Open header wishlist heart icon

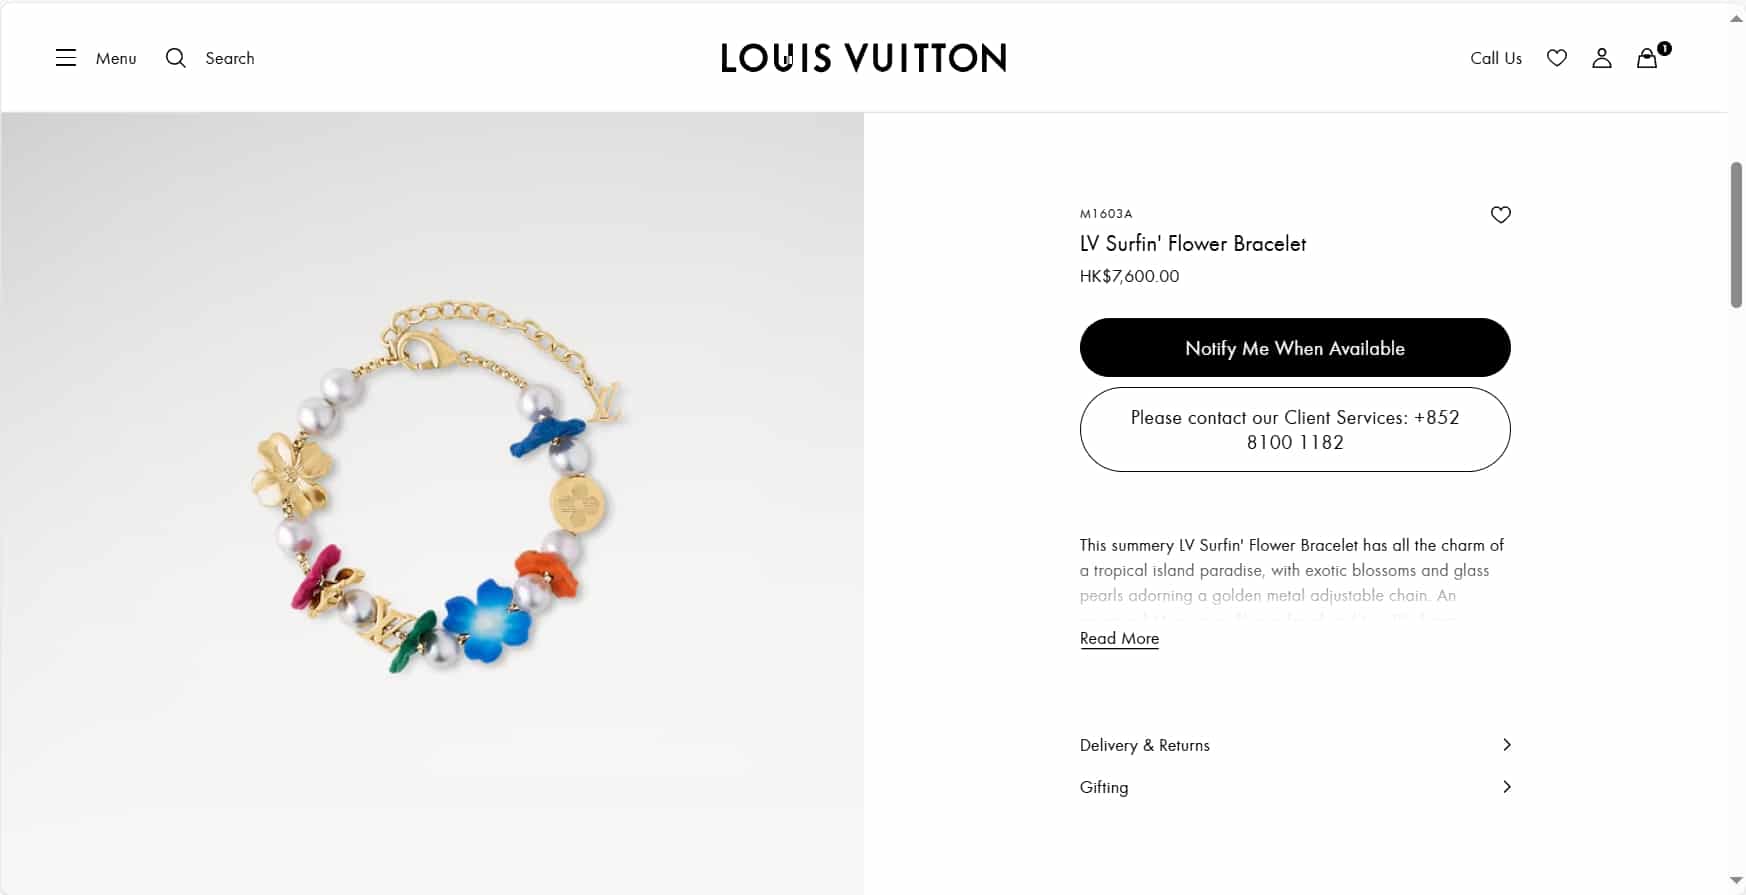click(1557, 58)
